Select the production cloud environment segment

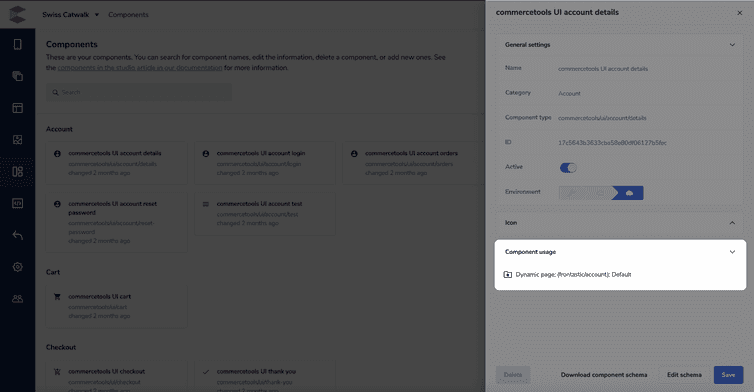point(629,193)
